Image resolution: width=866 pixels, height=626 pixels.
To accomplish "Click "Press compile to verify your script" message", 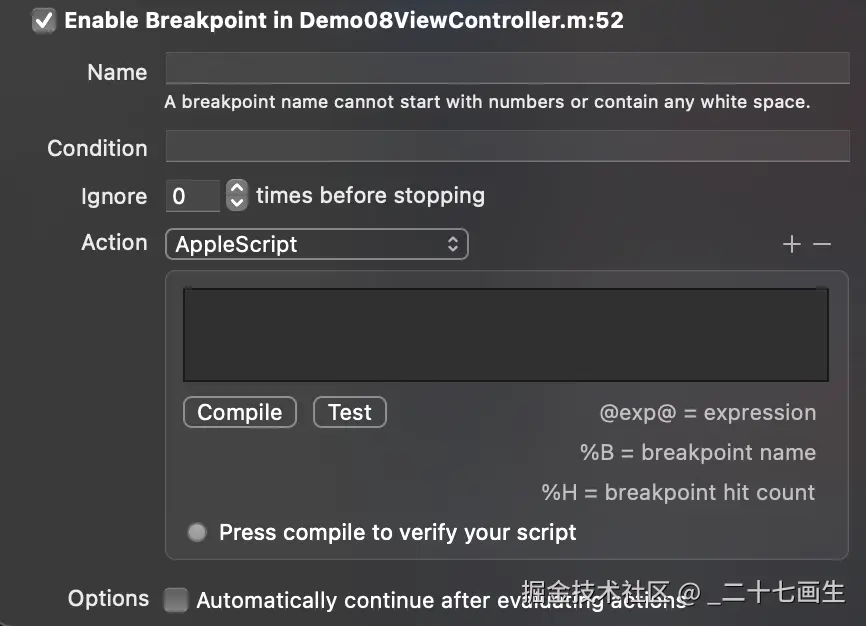I will pos(397,532).
